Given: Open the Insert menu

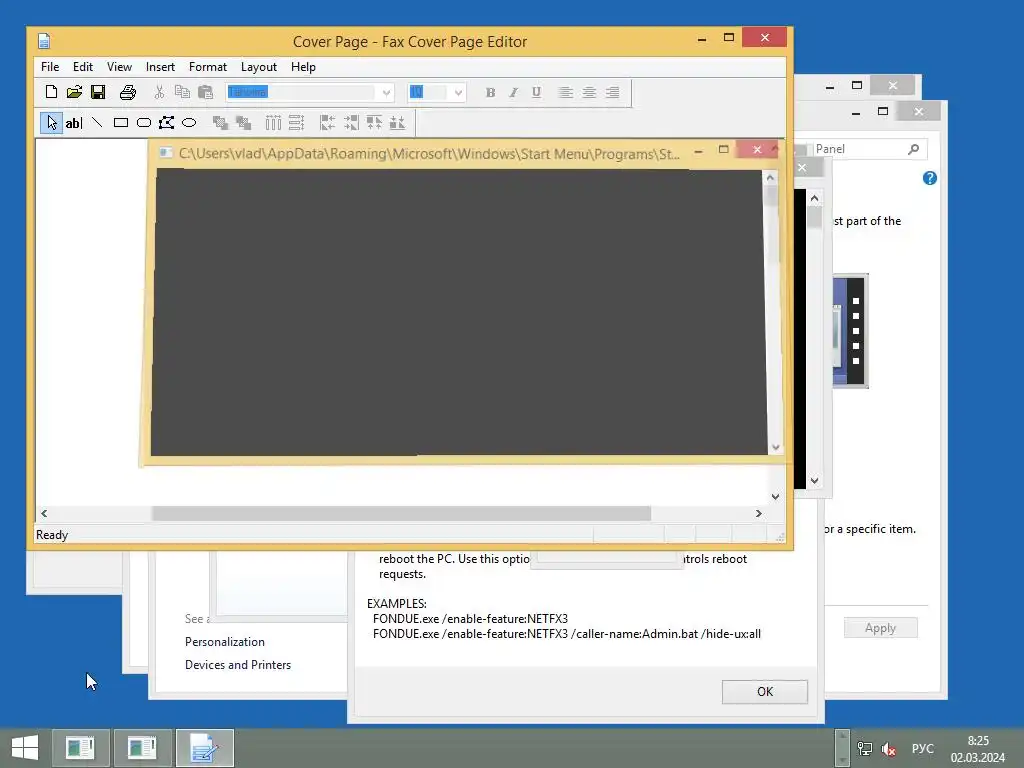Looking at the screenshot, I should click(x=160, y=67).
